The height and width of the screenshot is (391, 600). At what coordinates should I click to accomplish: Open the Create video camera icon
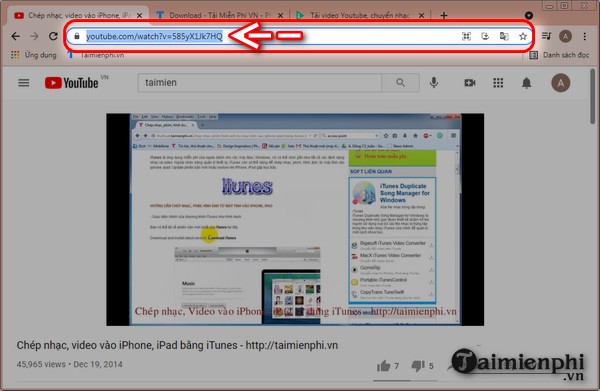tap(470, 83)
